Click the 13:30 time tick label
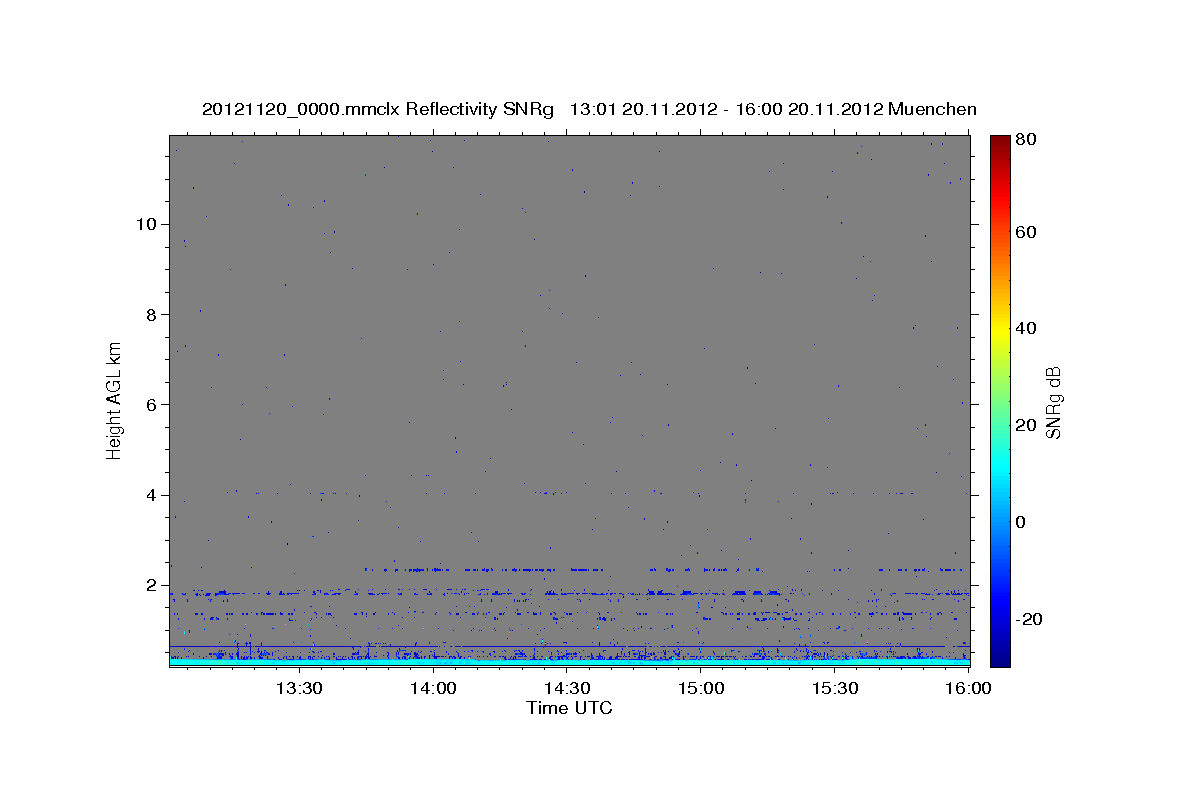This screenshot has height=800, width=1200. [300, 689]
